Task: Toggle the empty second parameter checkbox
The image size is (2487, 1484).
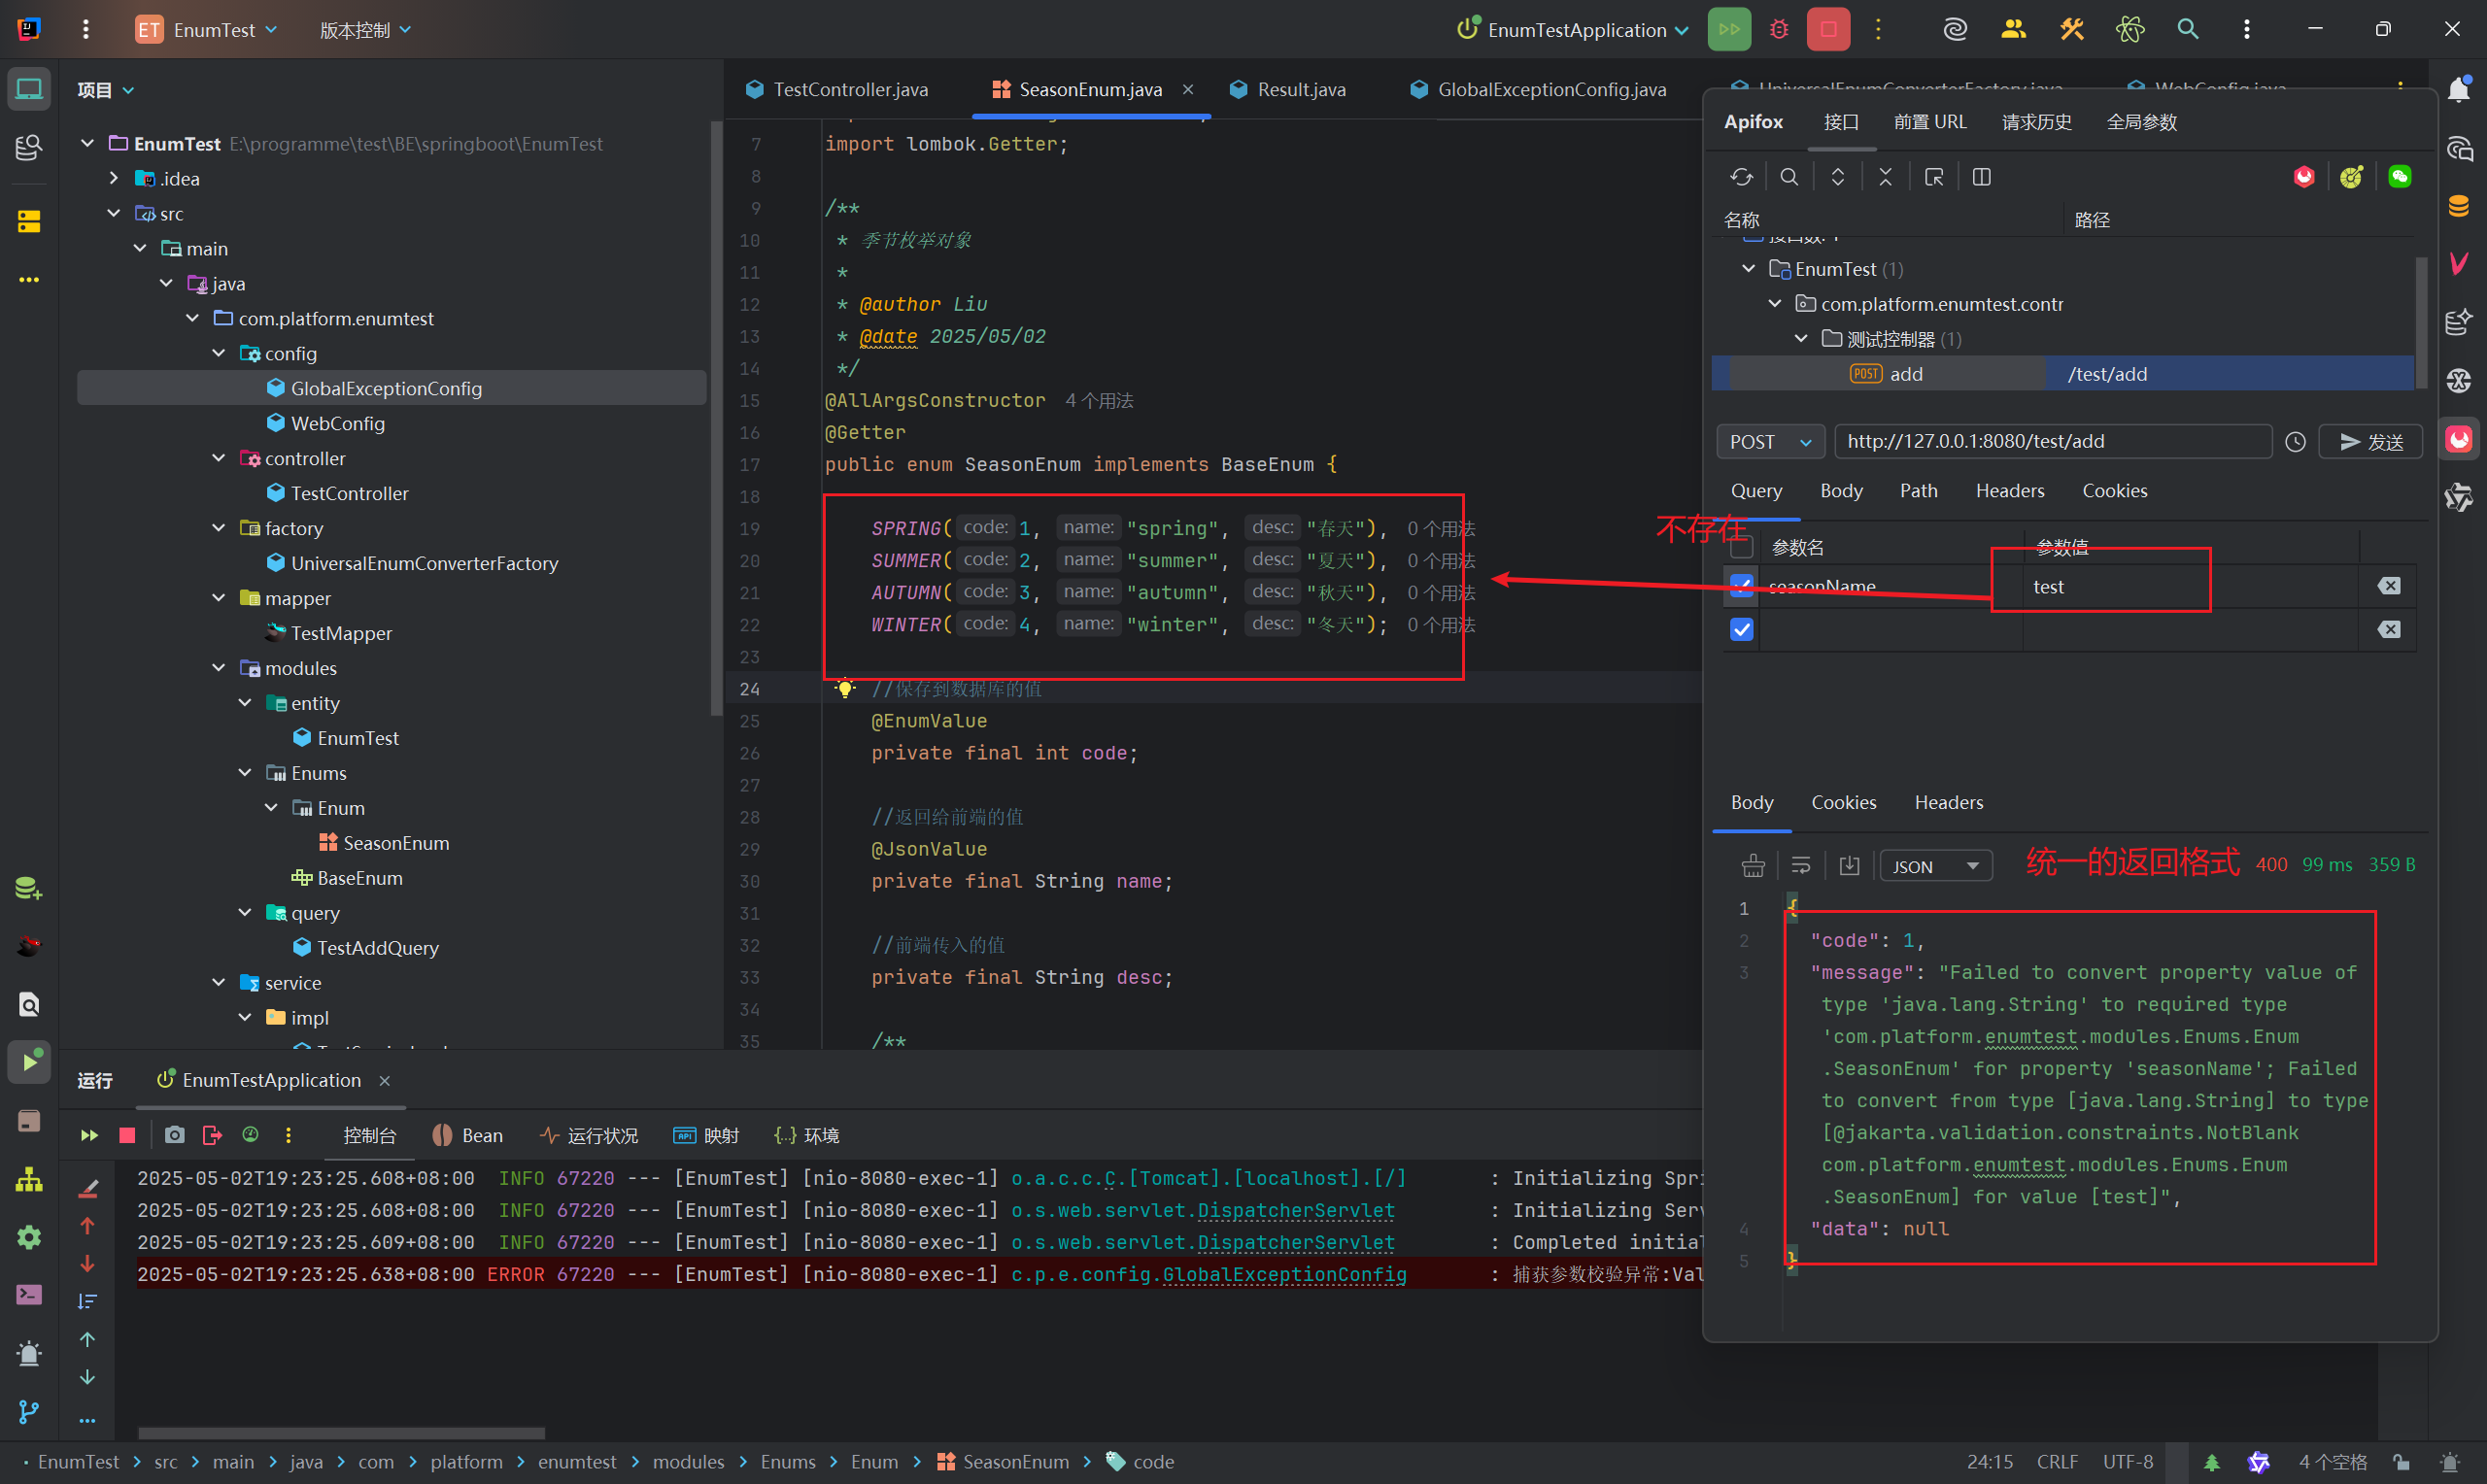Action: (x=1741, y=630)
